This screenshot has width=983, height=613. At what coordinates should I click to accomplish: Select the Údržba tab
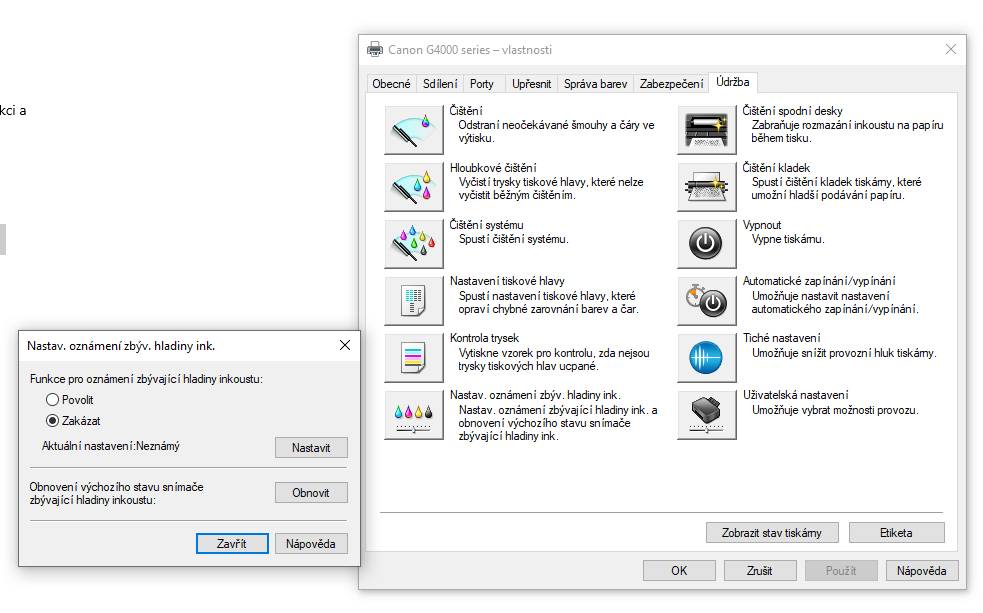pos(733,82)
